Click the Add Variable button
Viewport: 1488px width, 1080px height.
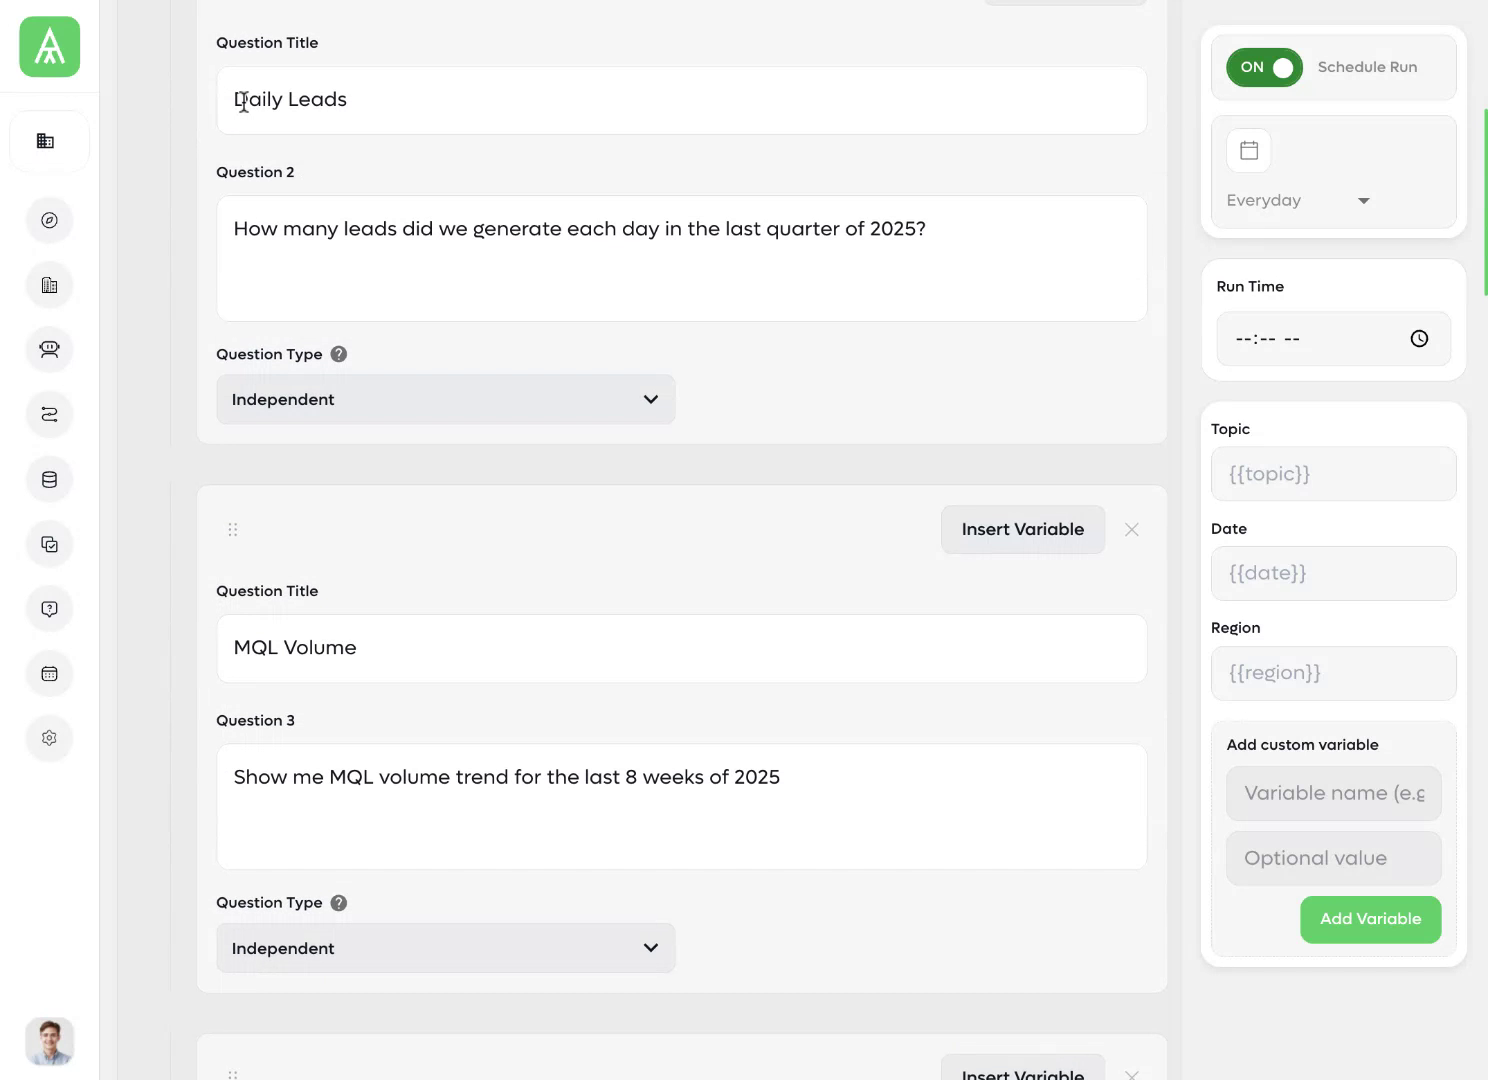[x=1370, y=919]
